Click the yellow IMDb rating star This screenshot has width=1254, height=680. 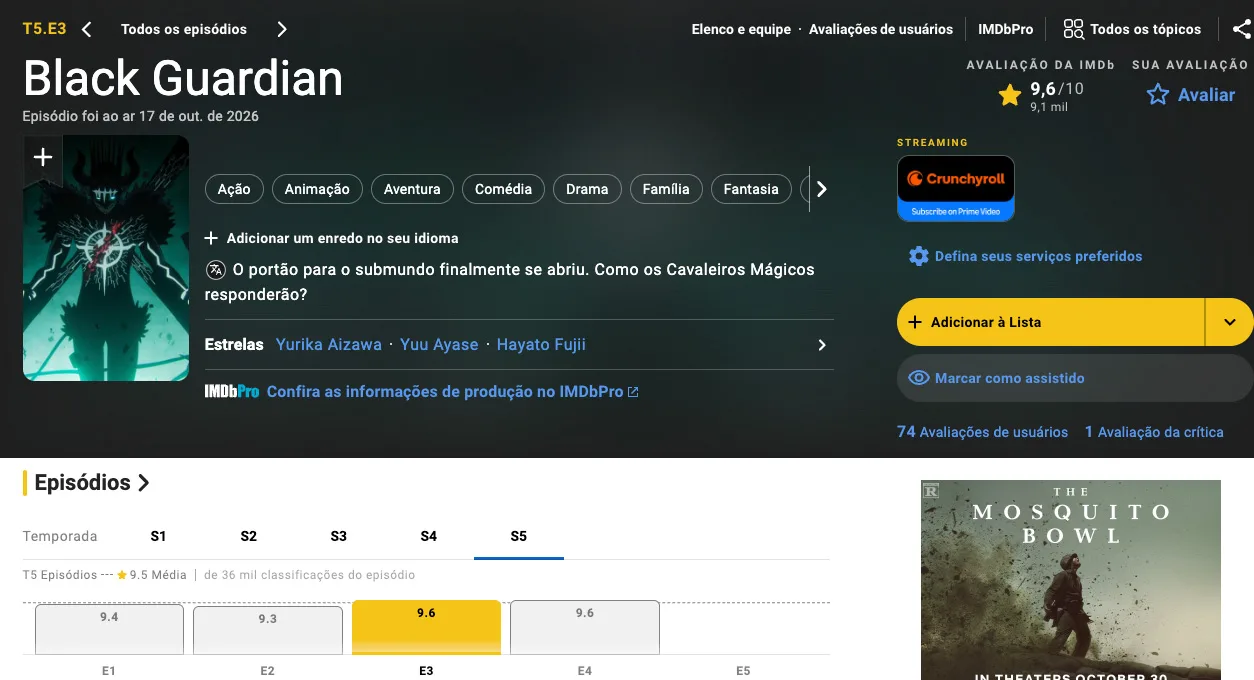(1010, 95)
